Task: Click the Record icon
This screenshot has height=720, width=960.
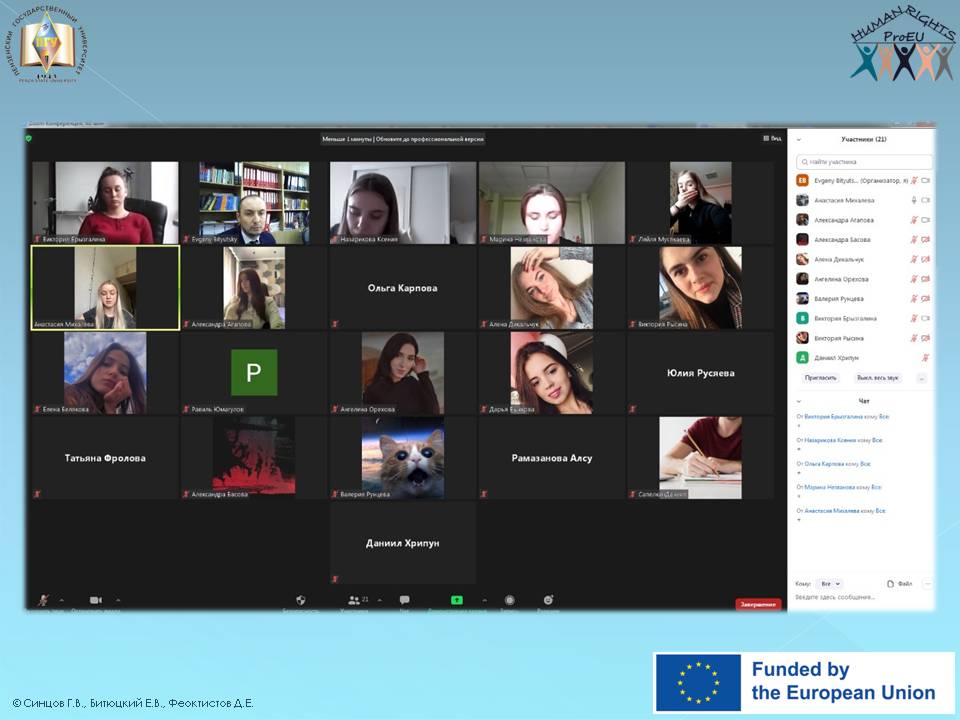Action: click(x=509, y=600)
